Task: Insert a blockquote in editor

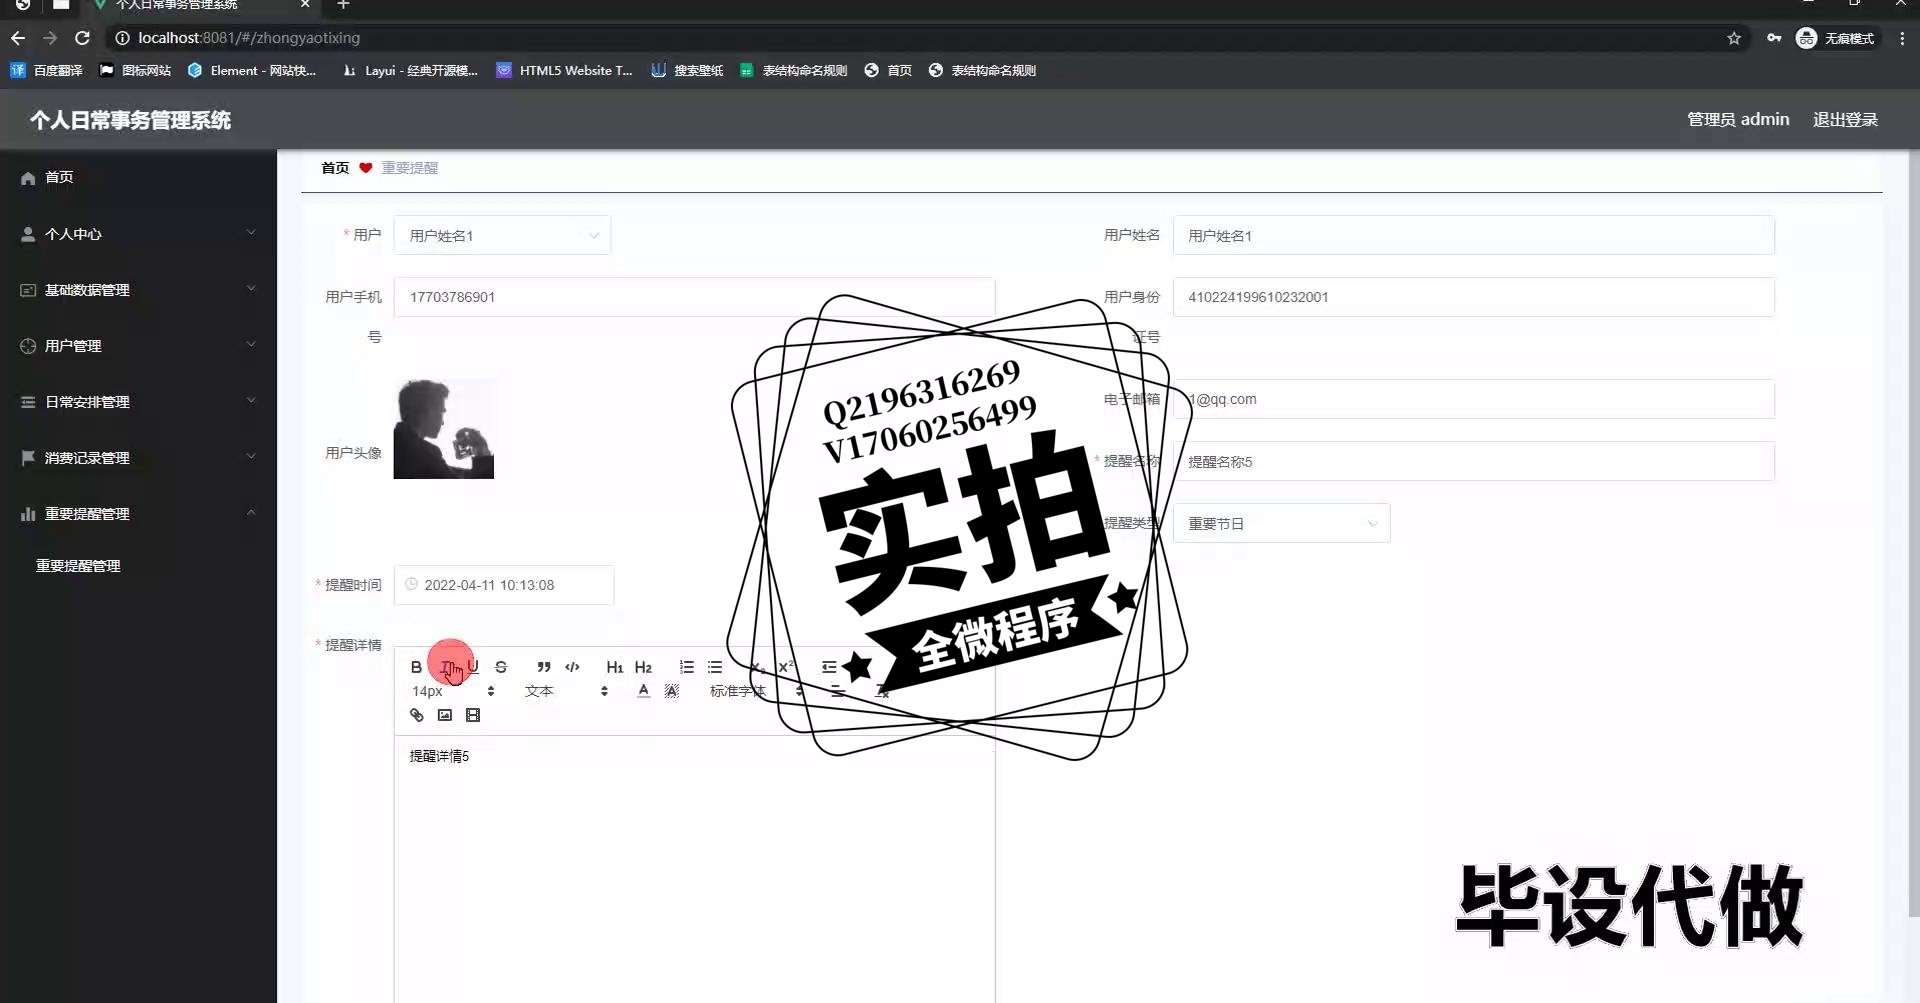Action: [x=544, y=667]
